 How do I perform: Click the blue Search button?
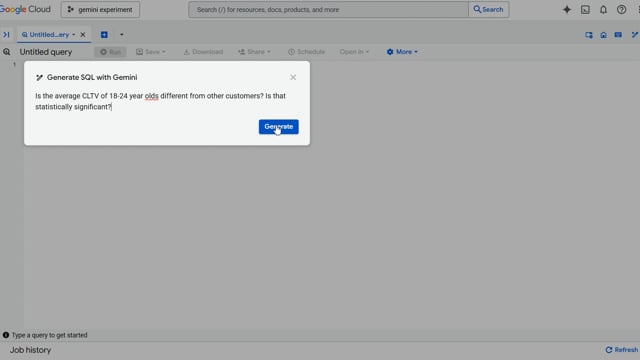(489, 9)
